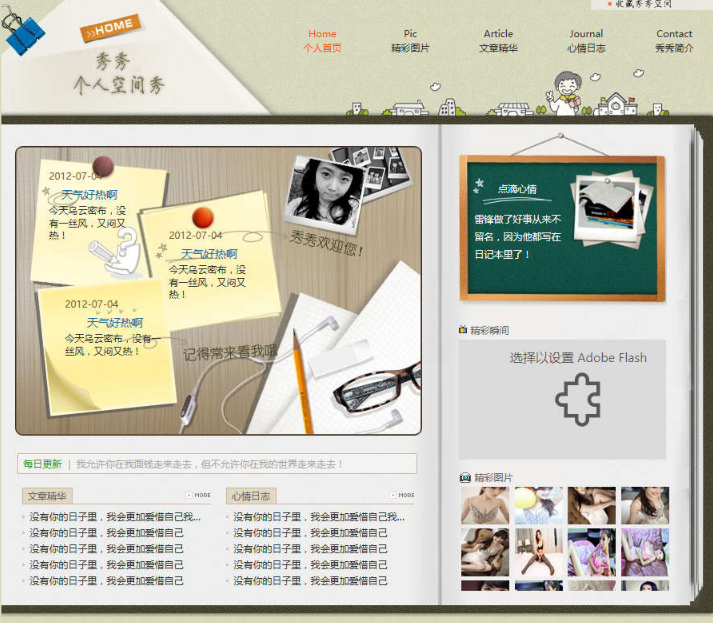The width and height of the screenshot is (713, 623).
Task: Open the first thumbnail in the 精彩图片 gallery
Action: tap(485, 505)
